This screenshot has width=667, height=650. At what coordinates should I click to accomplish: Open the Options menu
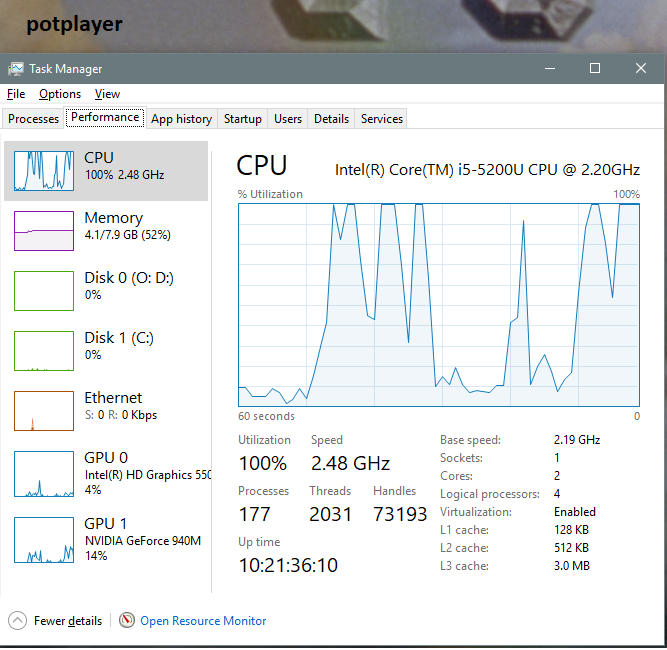point(60,94)
